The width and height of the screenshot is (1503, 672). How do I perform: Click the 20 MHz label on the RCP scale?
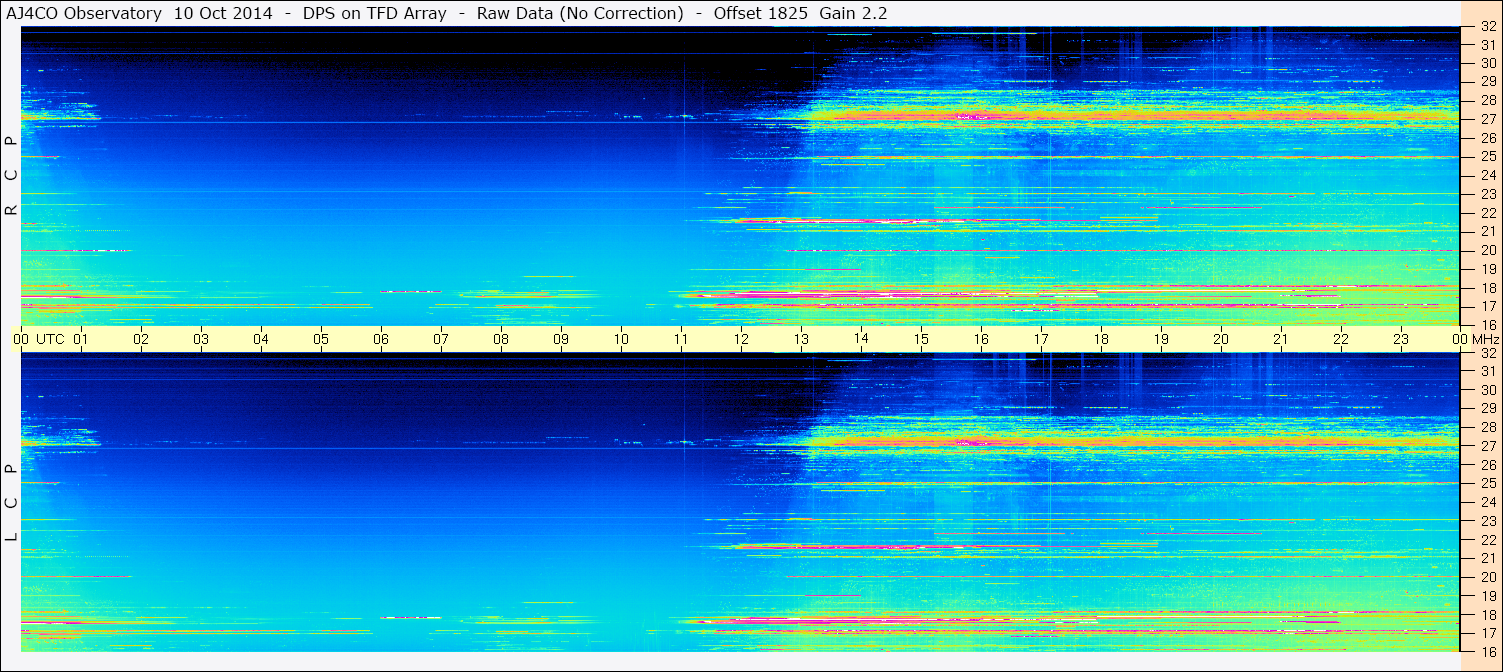[1487, 250]
